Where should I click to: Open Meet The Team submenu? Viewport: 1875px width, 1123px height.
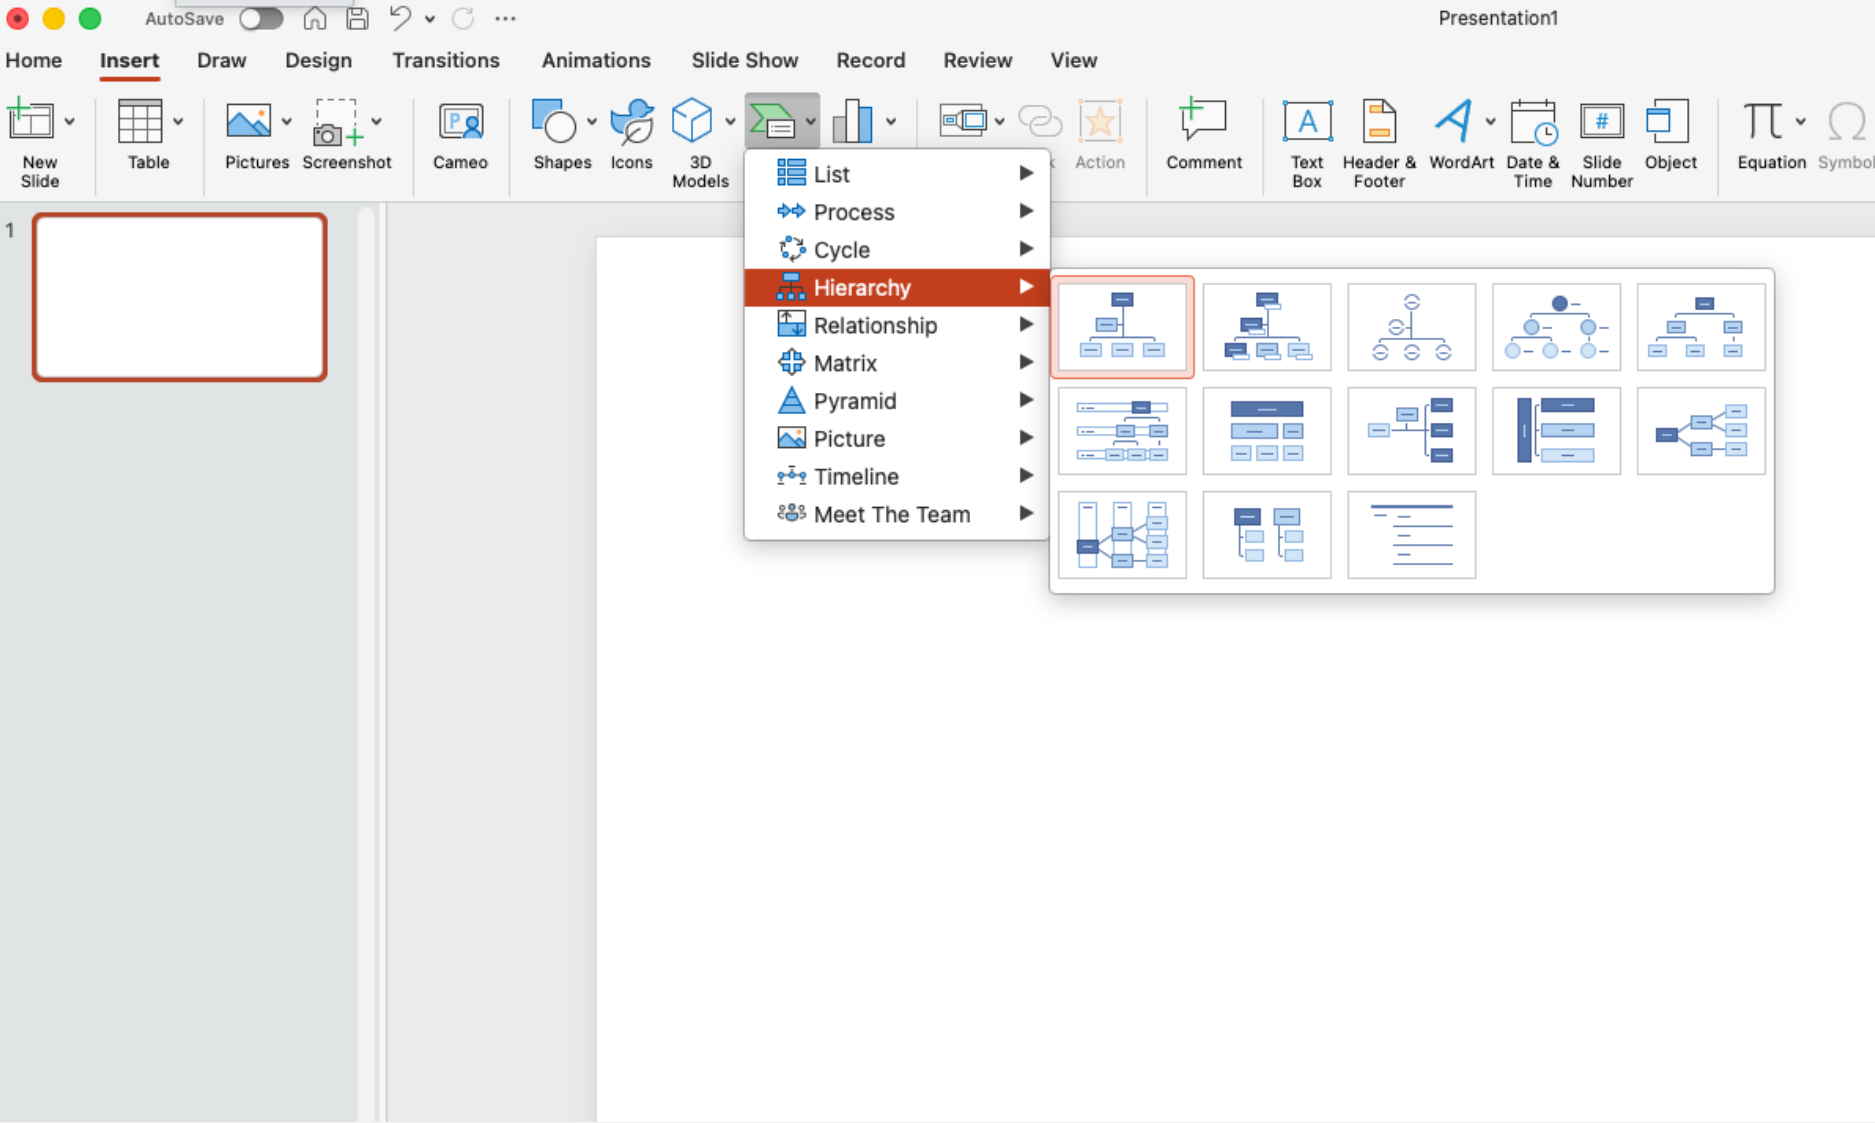897,514
